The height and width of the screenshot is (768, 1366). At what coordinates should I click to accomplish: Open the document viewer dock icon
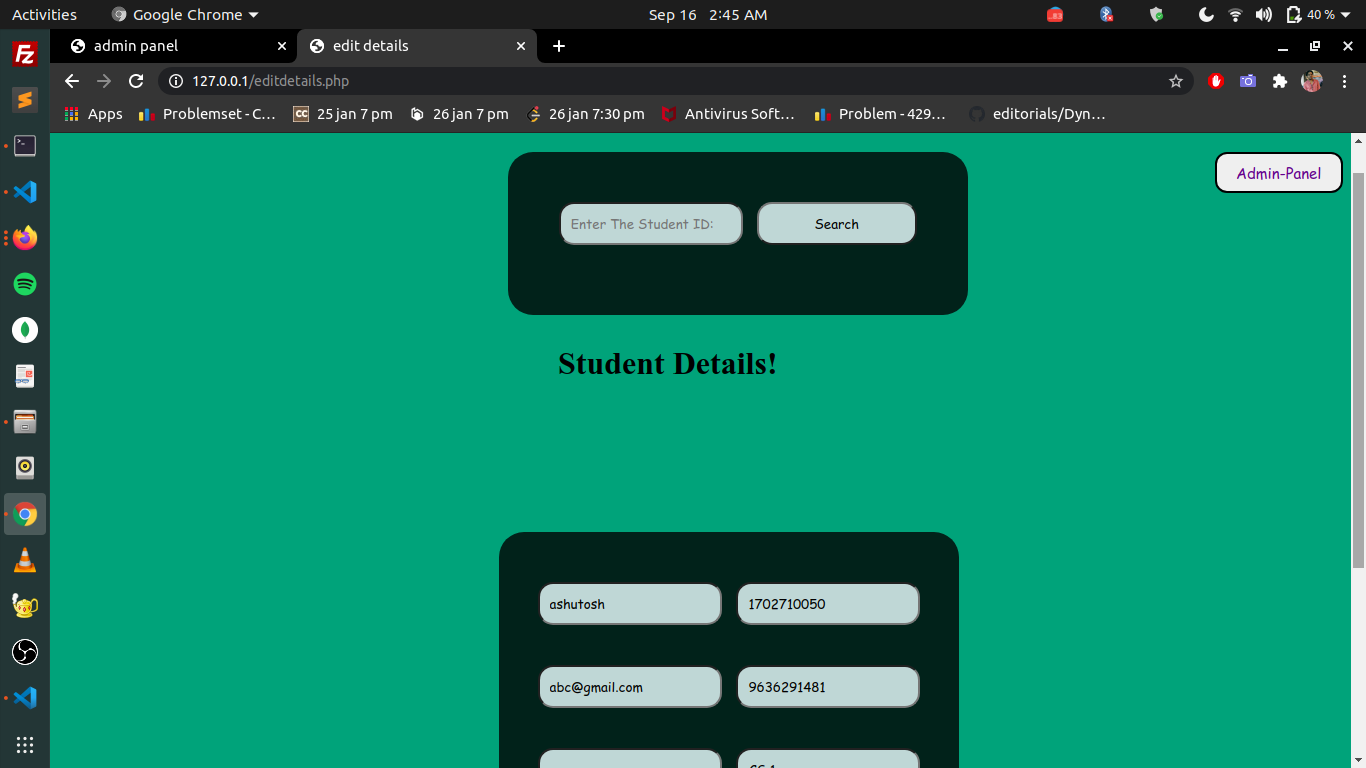[x=25, y=376]
